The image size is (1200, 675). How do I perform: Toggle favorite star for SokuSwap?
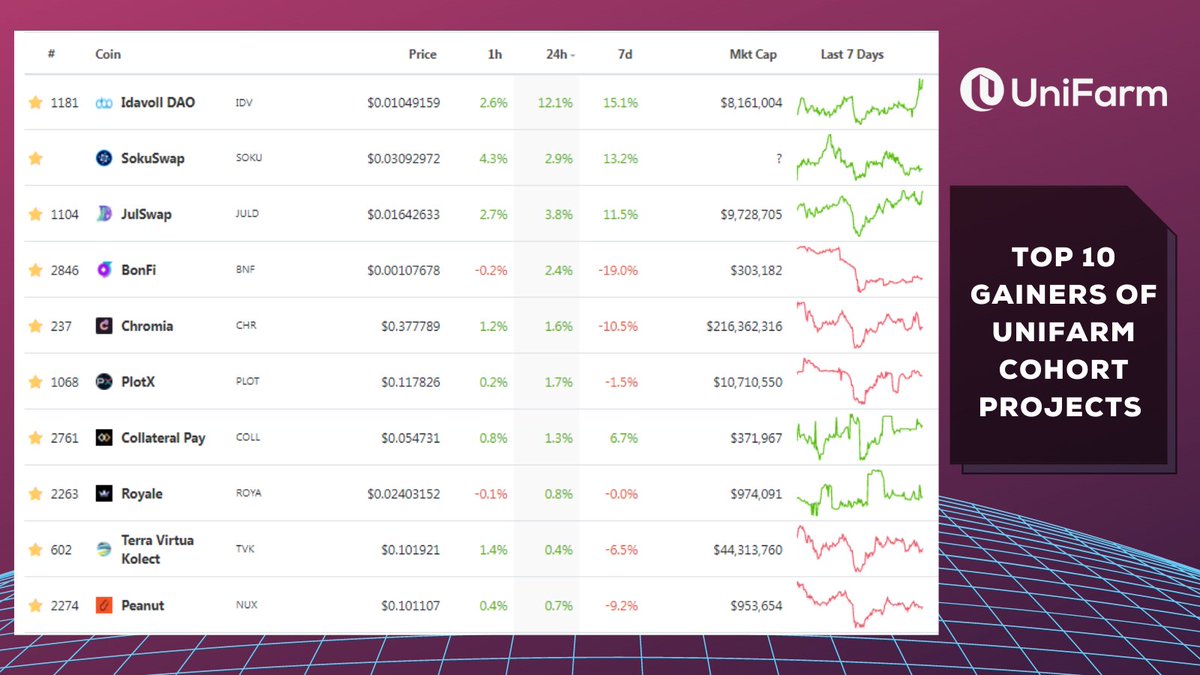point(36,158)
